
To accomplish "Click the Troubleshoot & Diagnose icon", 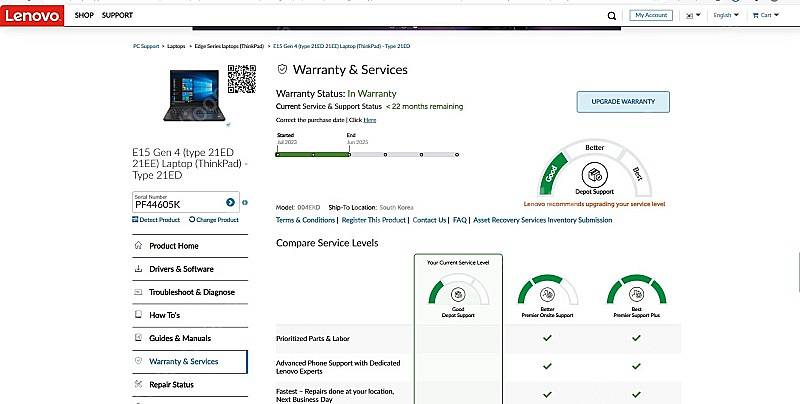I will coord(138,292).
